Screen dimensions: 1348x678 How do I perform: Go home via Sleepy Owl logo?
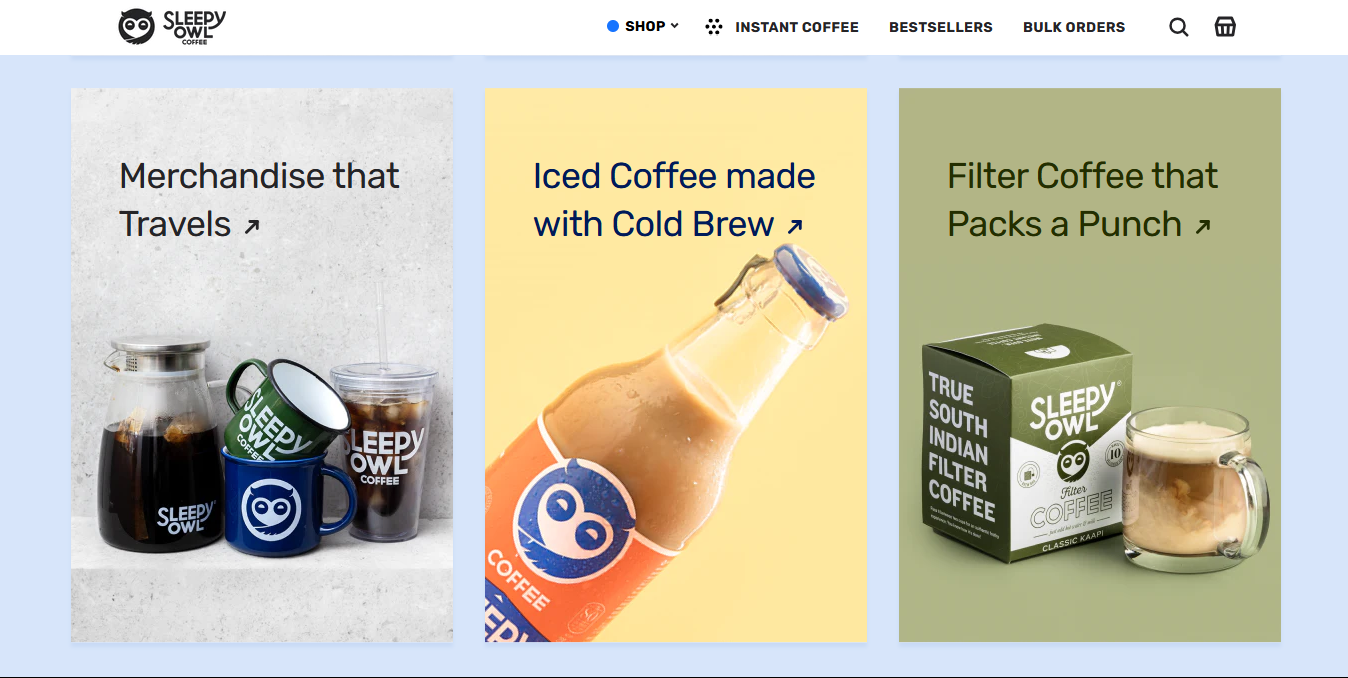[x=172, y=27]
